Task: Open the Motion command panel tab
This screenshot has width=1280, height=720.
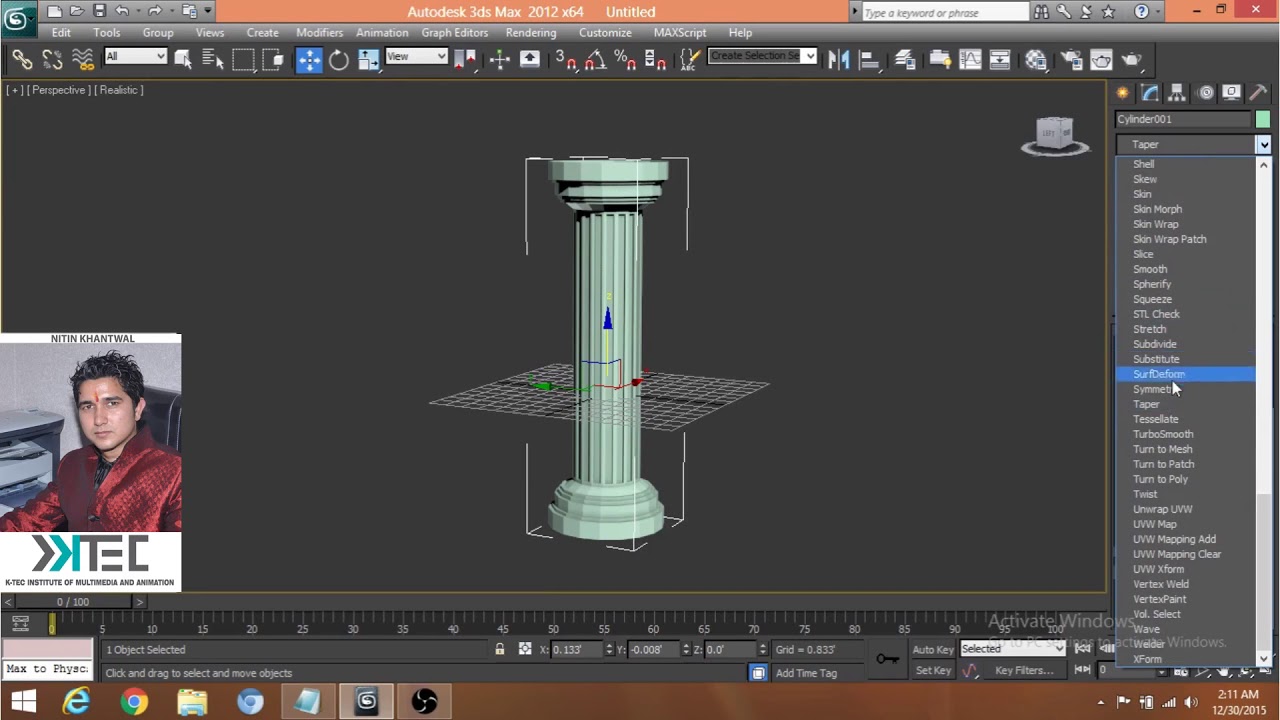Action: [x=1205, y=93]
